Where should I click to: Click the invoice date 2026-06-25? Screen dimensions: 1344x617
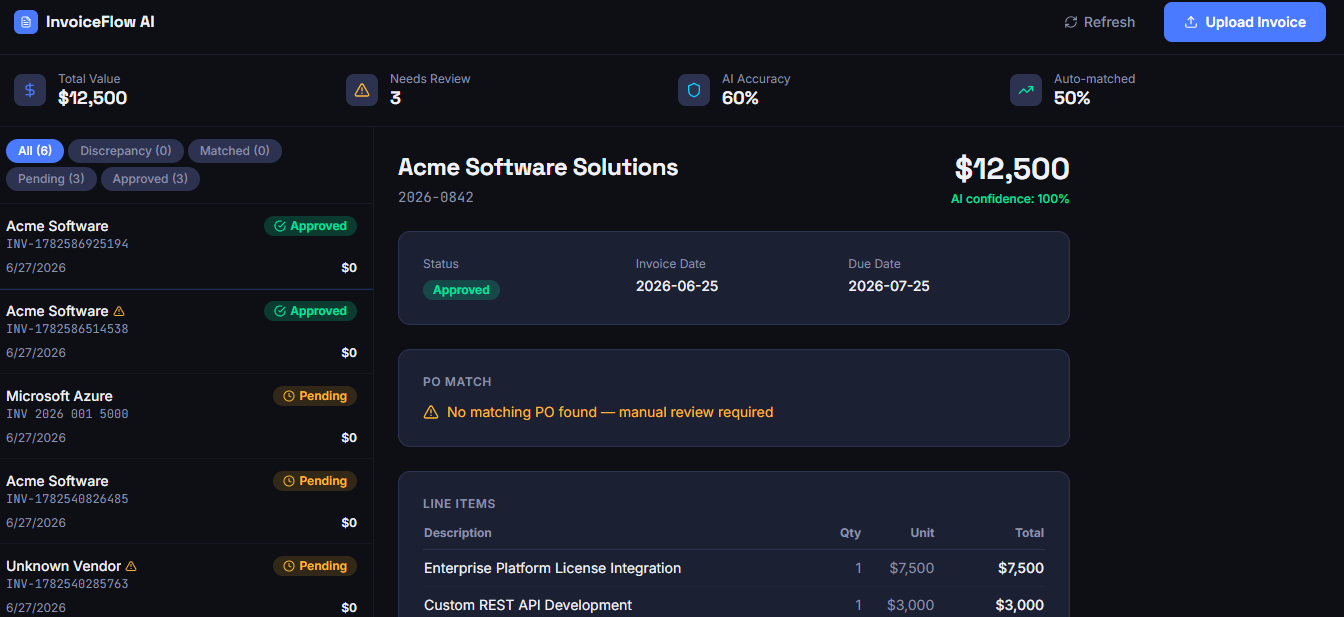pos(677,286)
